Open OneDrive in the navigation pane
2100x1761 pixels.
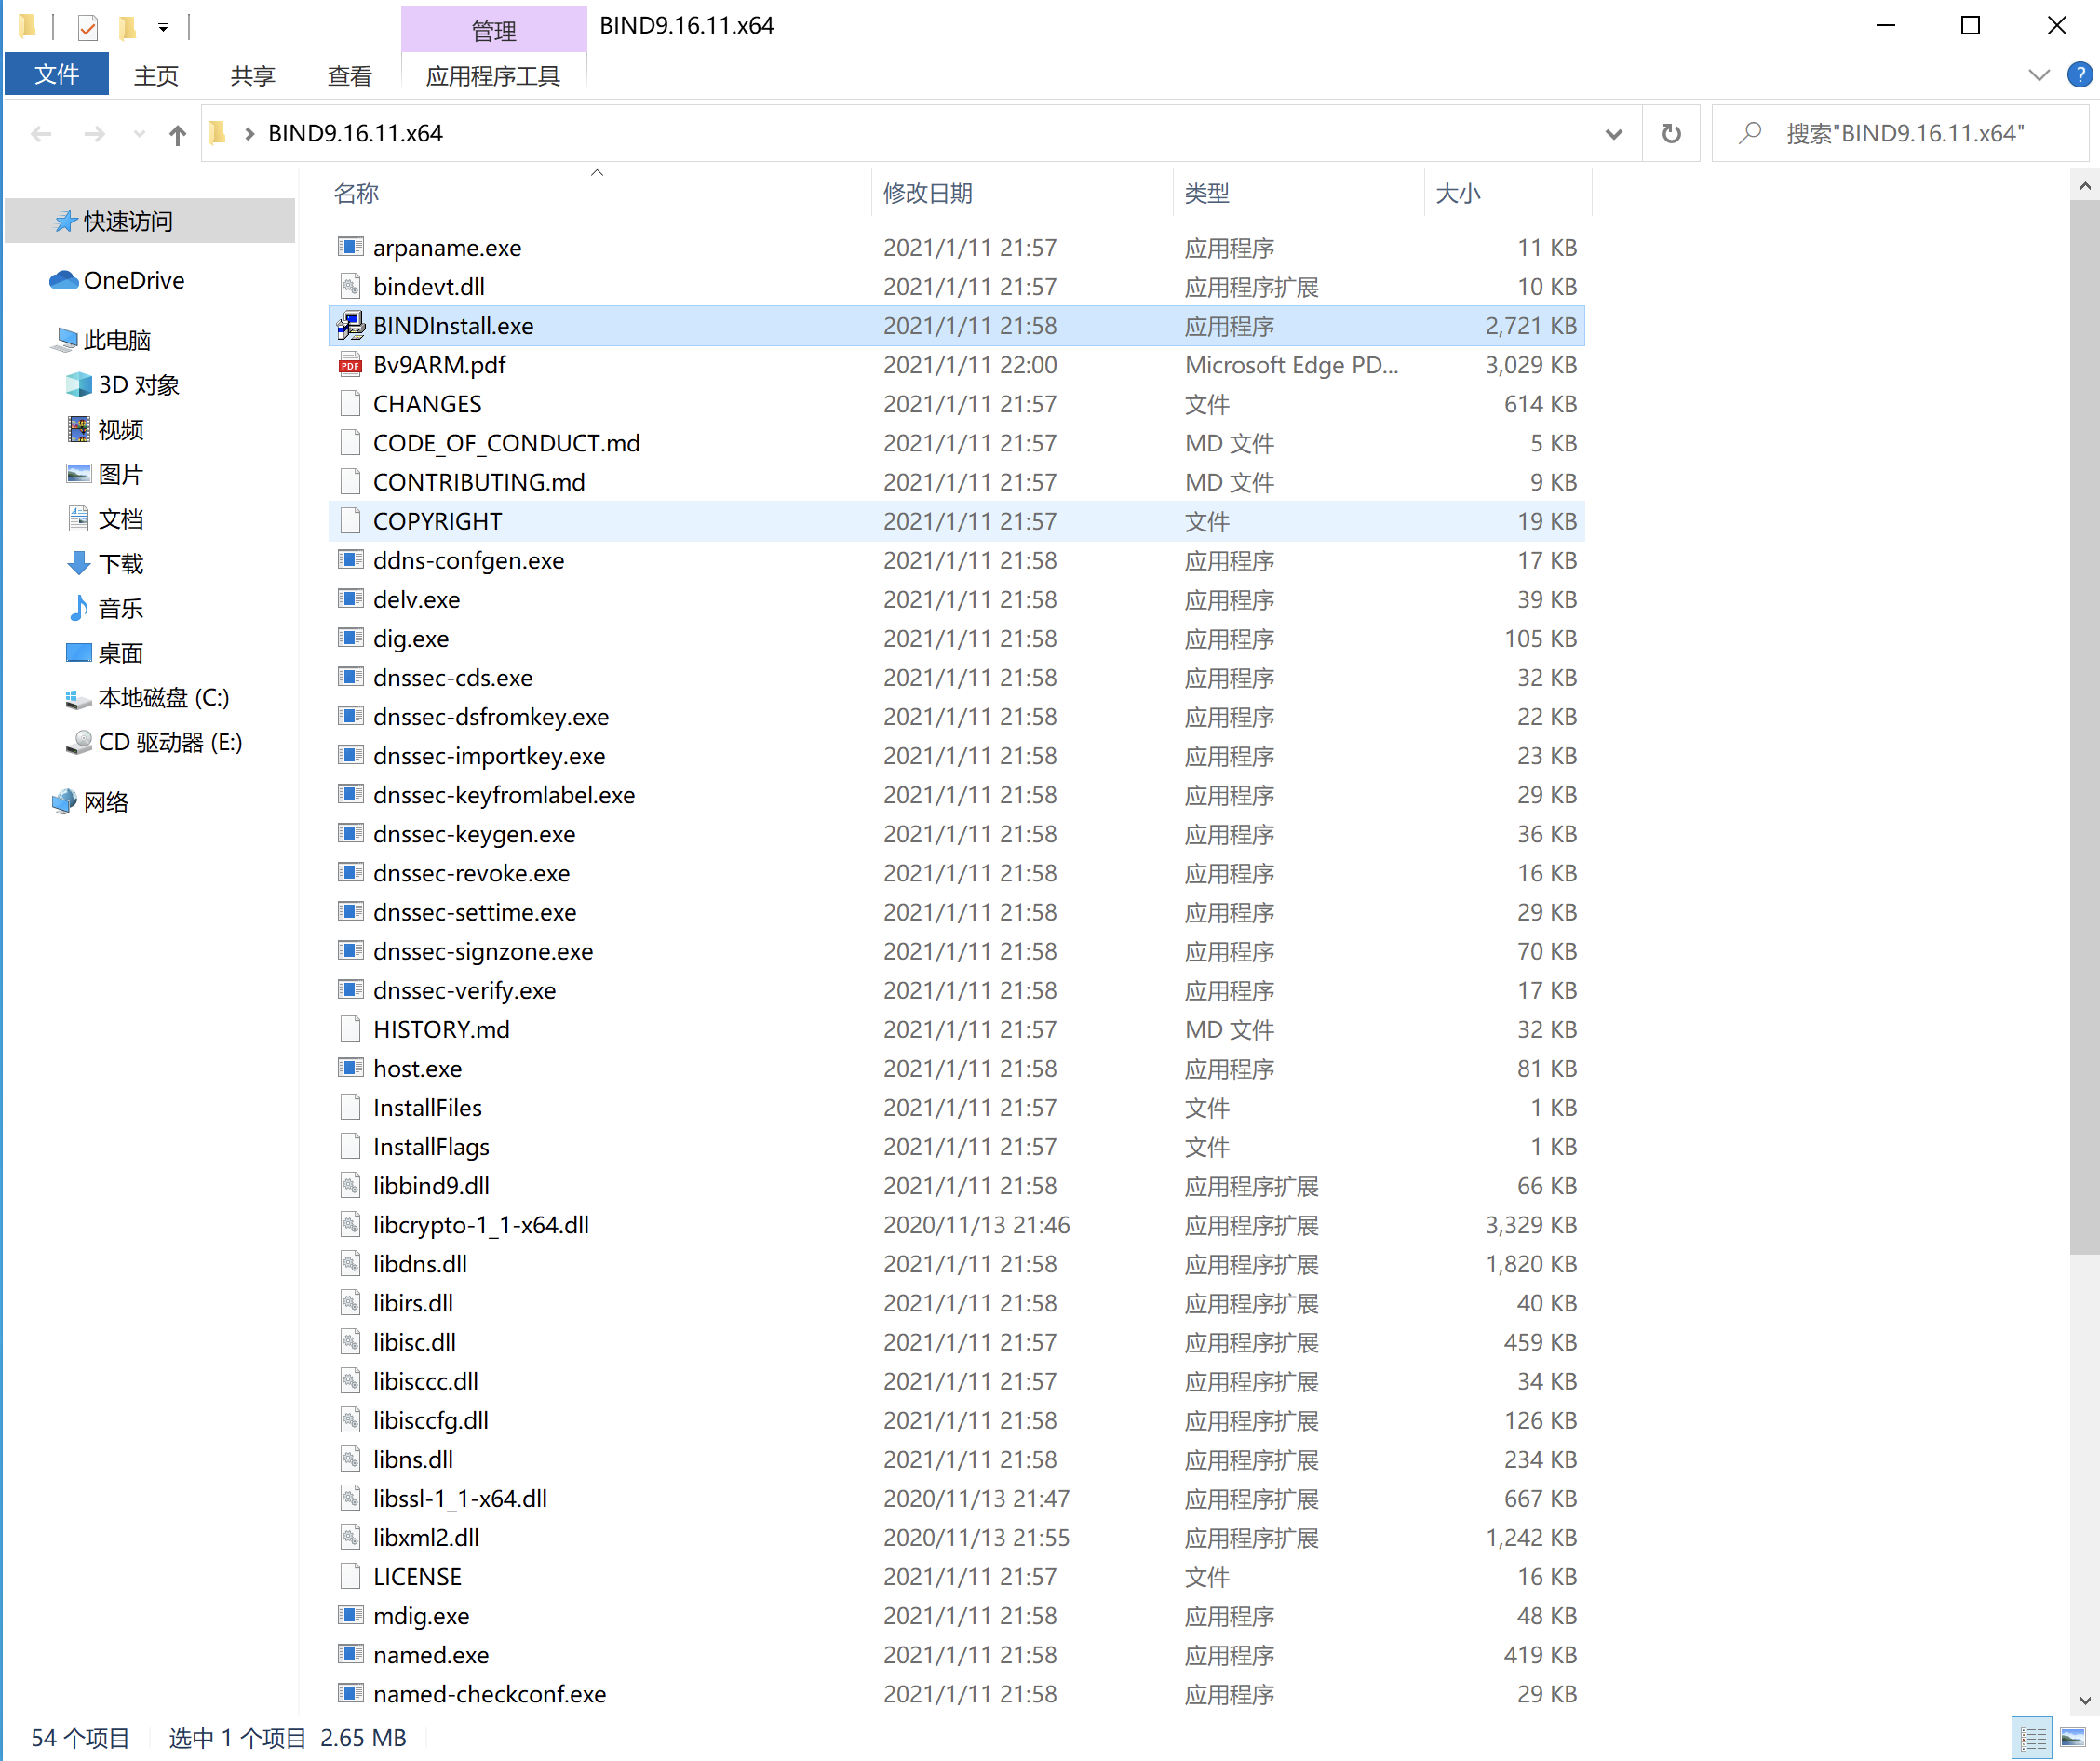coord(117,281)
